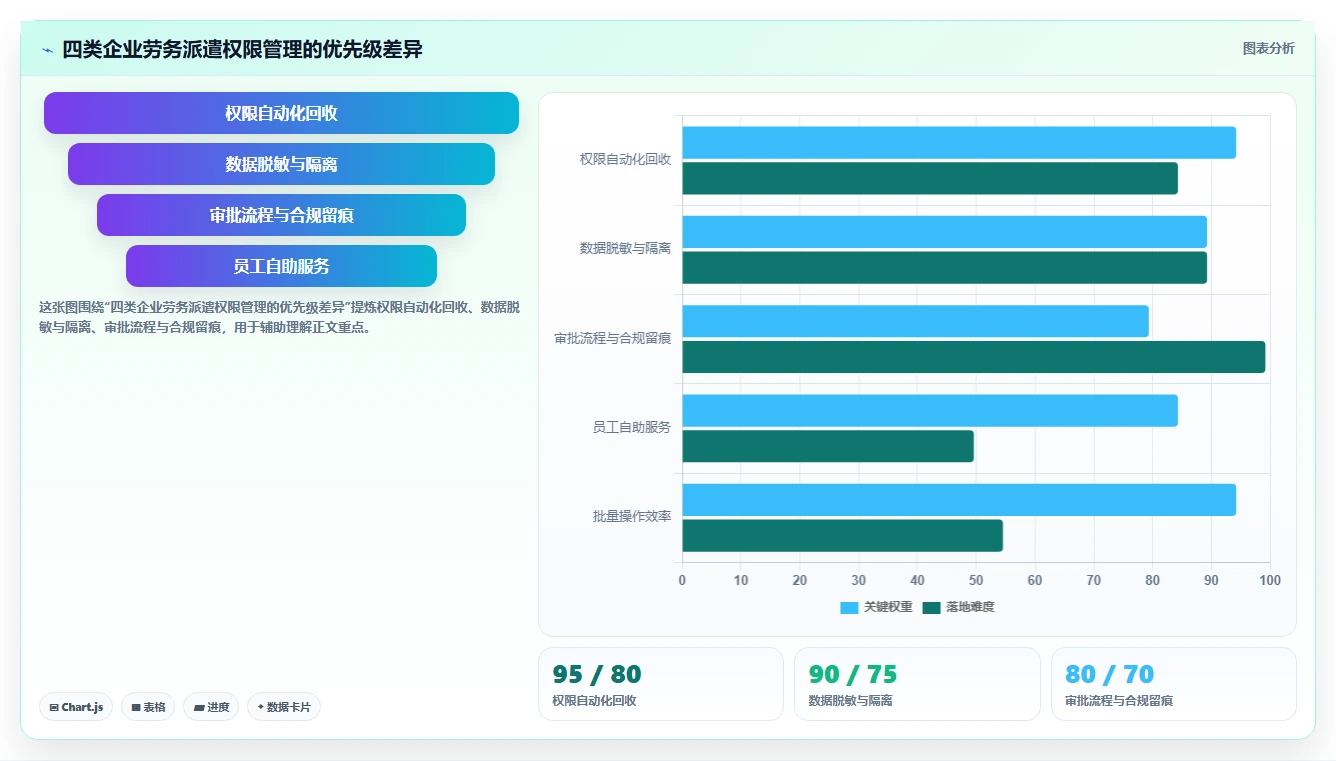Click the 批量操作效率 chart axis label

pyautogui.click(x=632, y=517)
